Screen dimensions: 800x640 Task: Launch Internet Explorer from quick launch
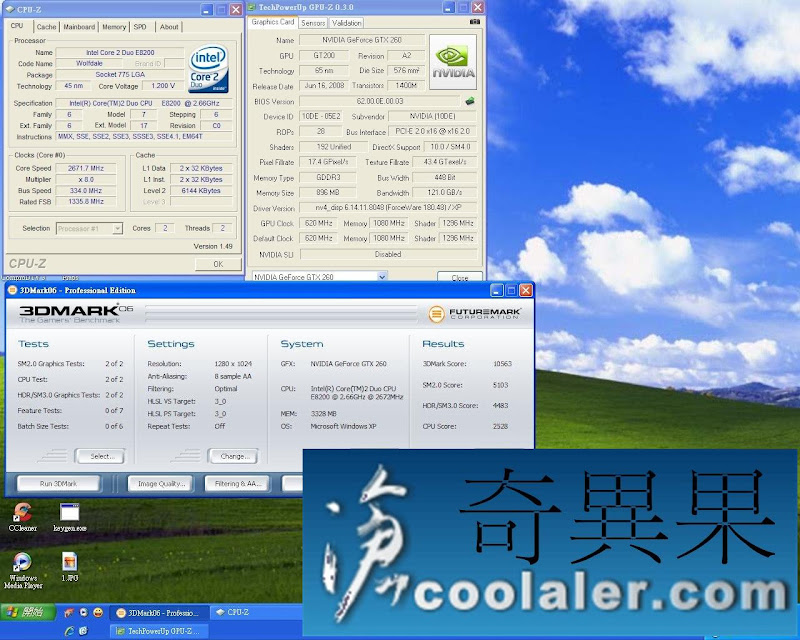coord(69,631)
